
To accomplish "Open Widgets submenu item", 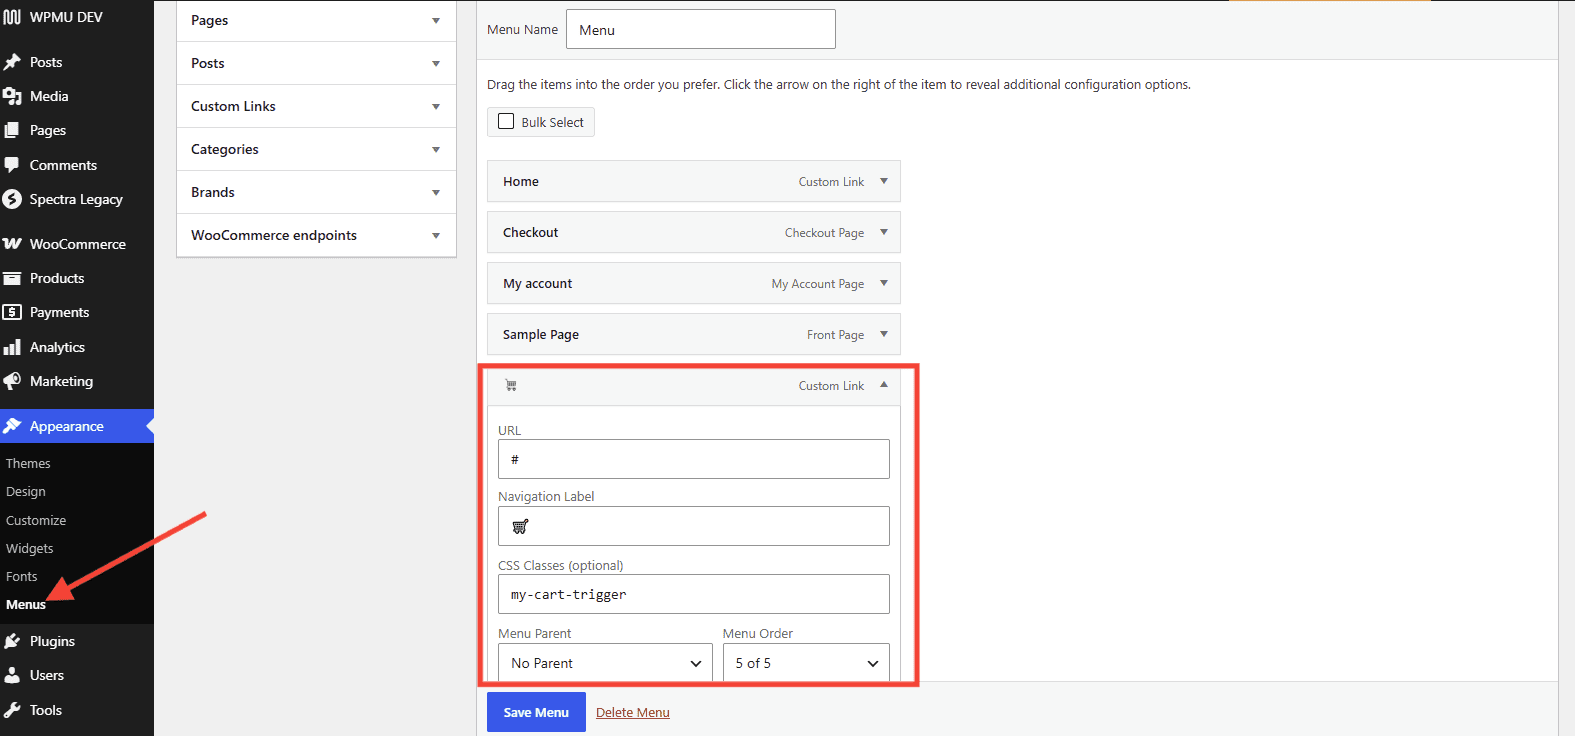I will [30, 549].
